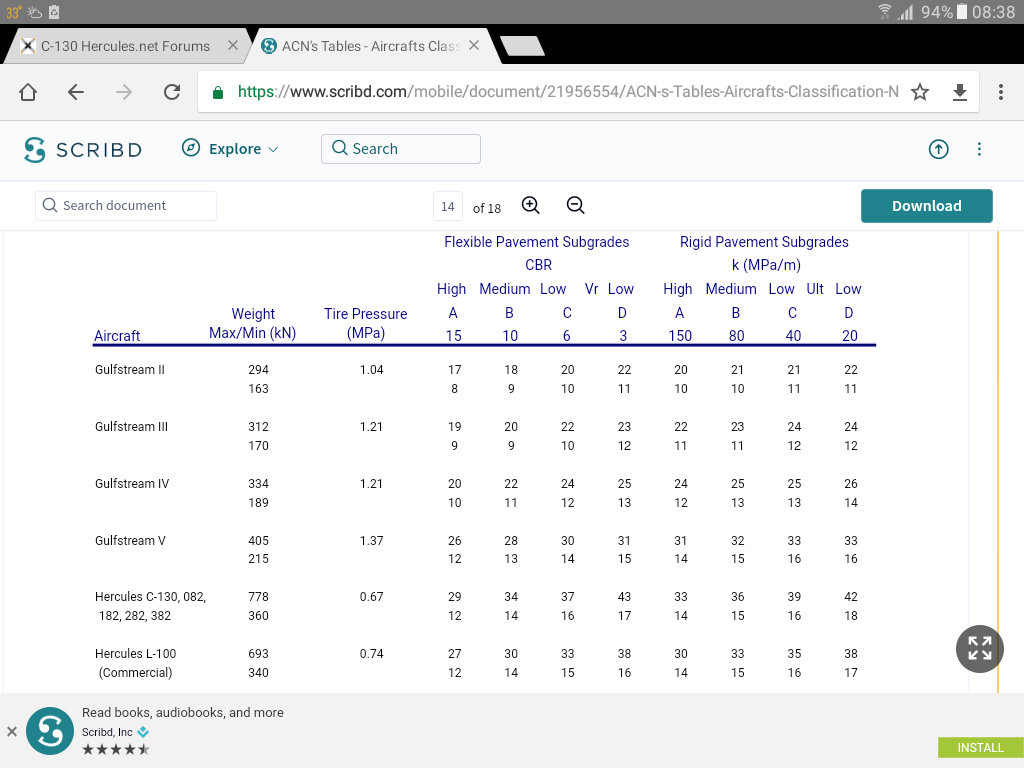Click the Scribd app icon in ad
Image resolution: width=1024 pixels, height=768 pixels.
coord(50,731)
